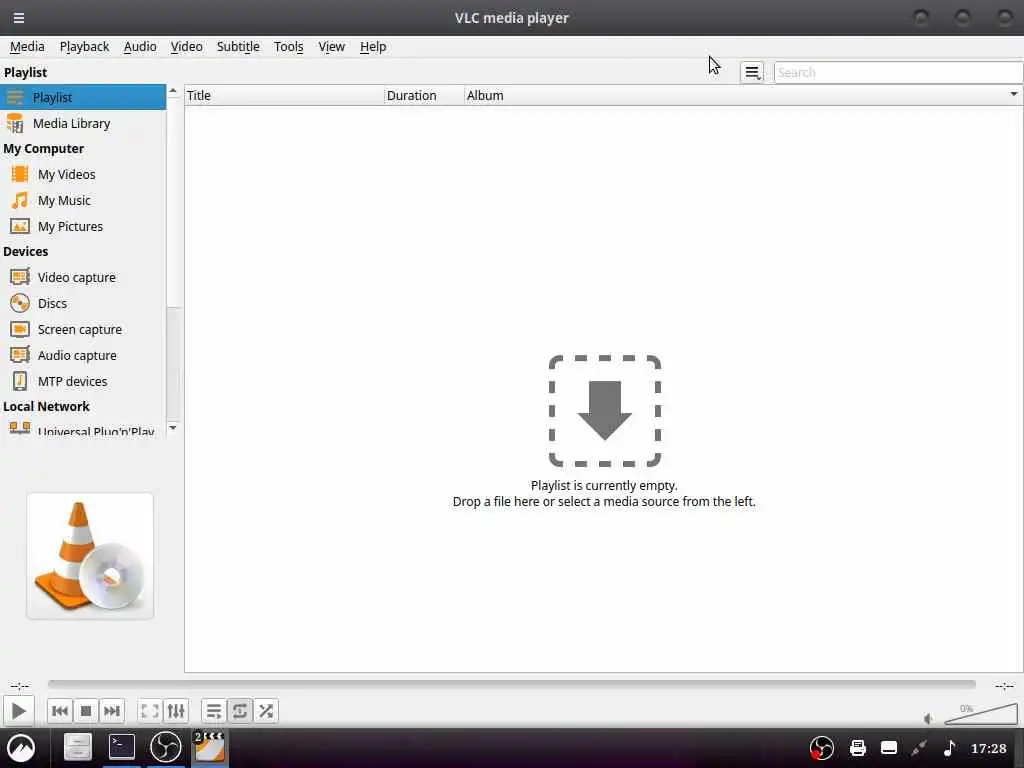
Task: Open the Help menu
Action: click(373, 46)
